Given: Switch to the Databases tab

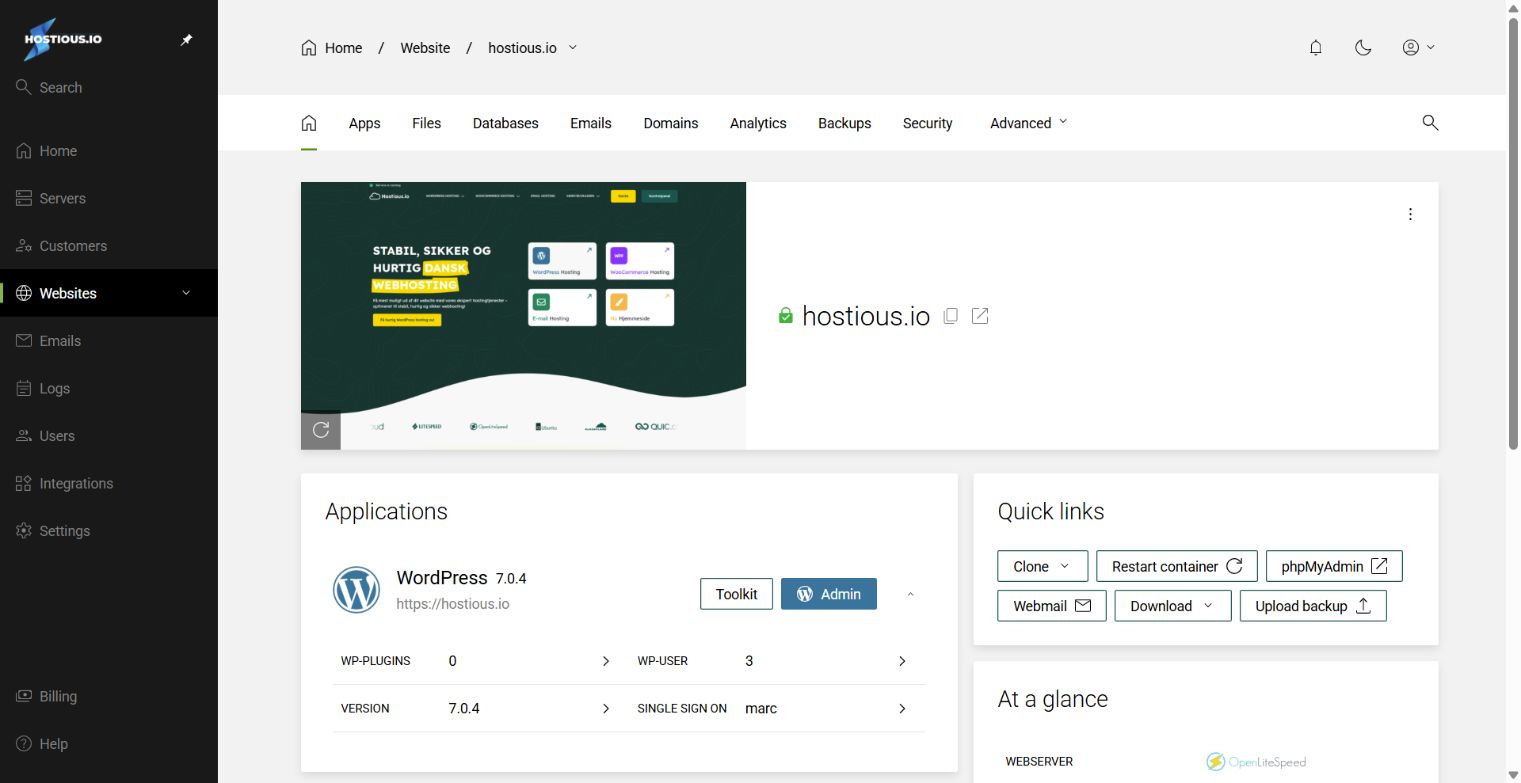Looking at the screenshot, I should (505, 123).
